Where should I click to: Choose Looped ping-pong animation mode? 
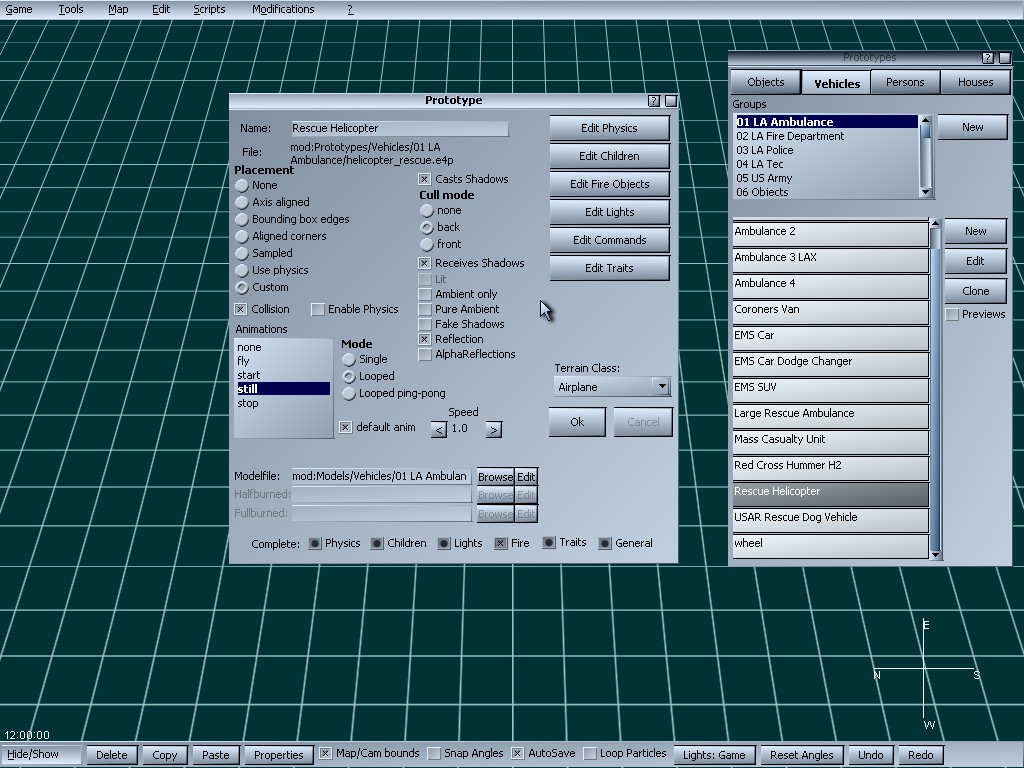[x=349, y=394]
